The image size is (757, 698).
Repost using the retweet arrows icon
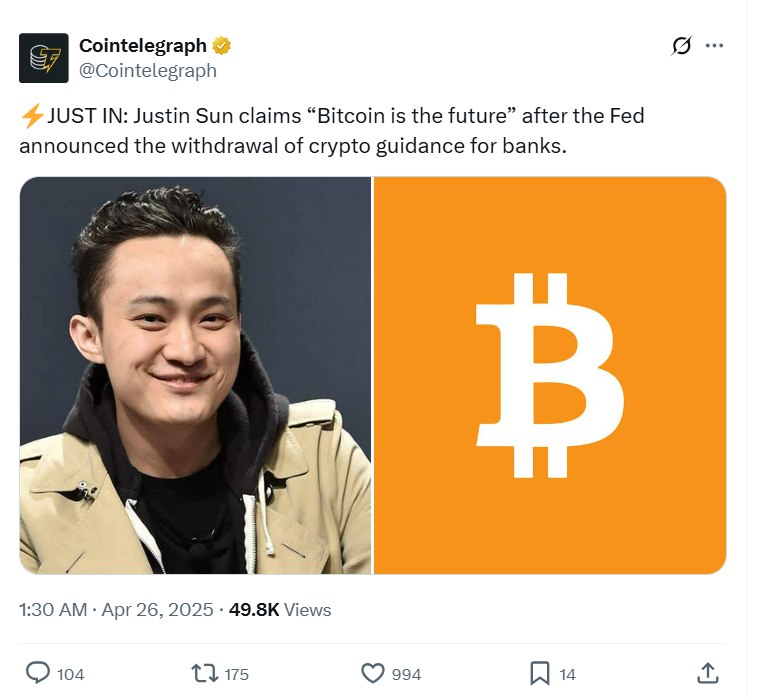[x=205, y=673]
